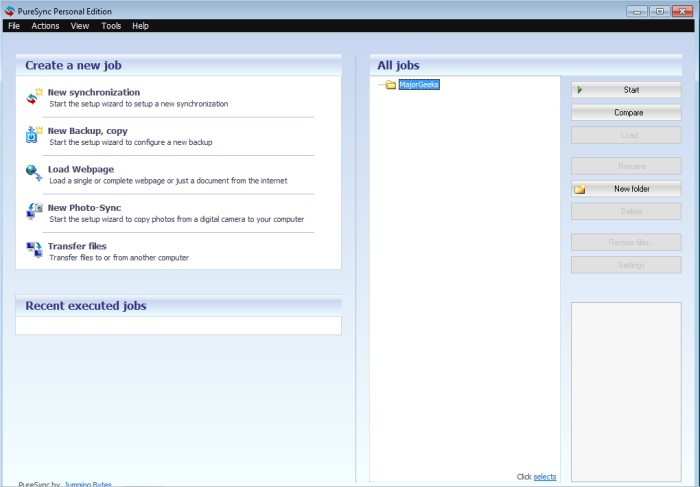Open the Actions menu

pyautogui.click(x=45, y=26)
